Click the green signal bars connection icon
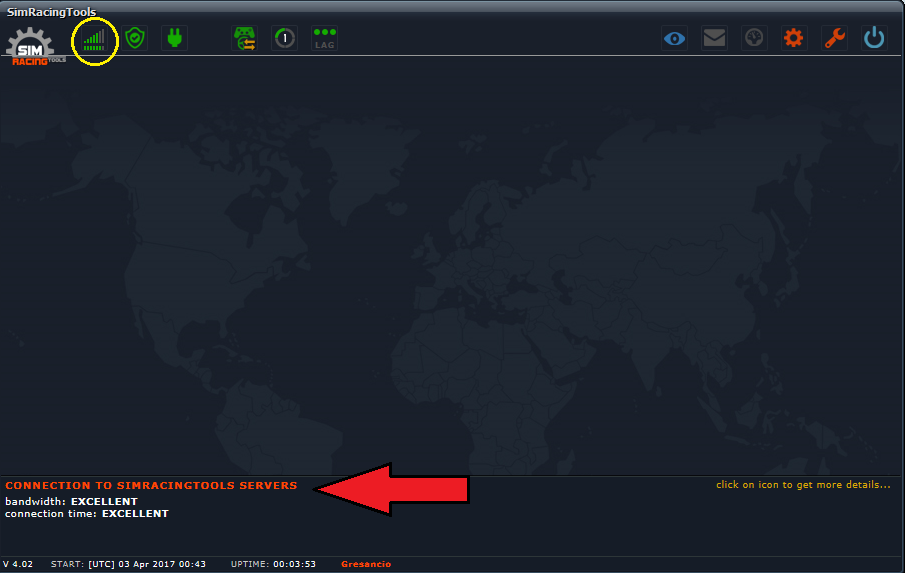Image resolution: width=905 pixels, height=573 pixels. [94, 40]
